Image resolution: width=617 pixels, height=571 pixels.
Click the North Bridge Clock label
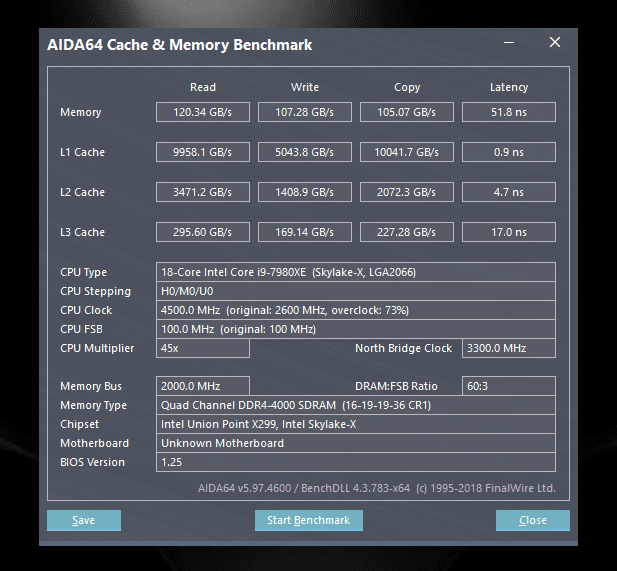[403, 348]
